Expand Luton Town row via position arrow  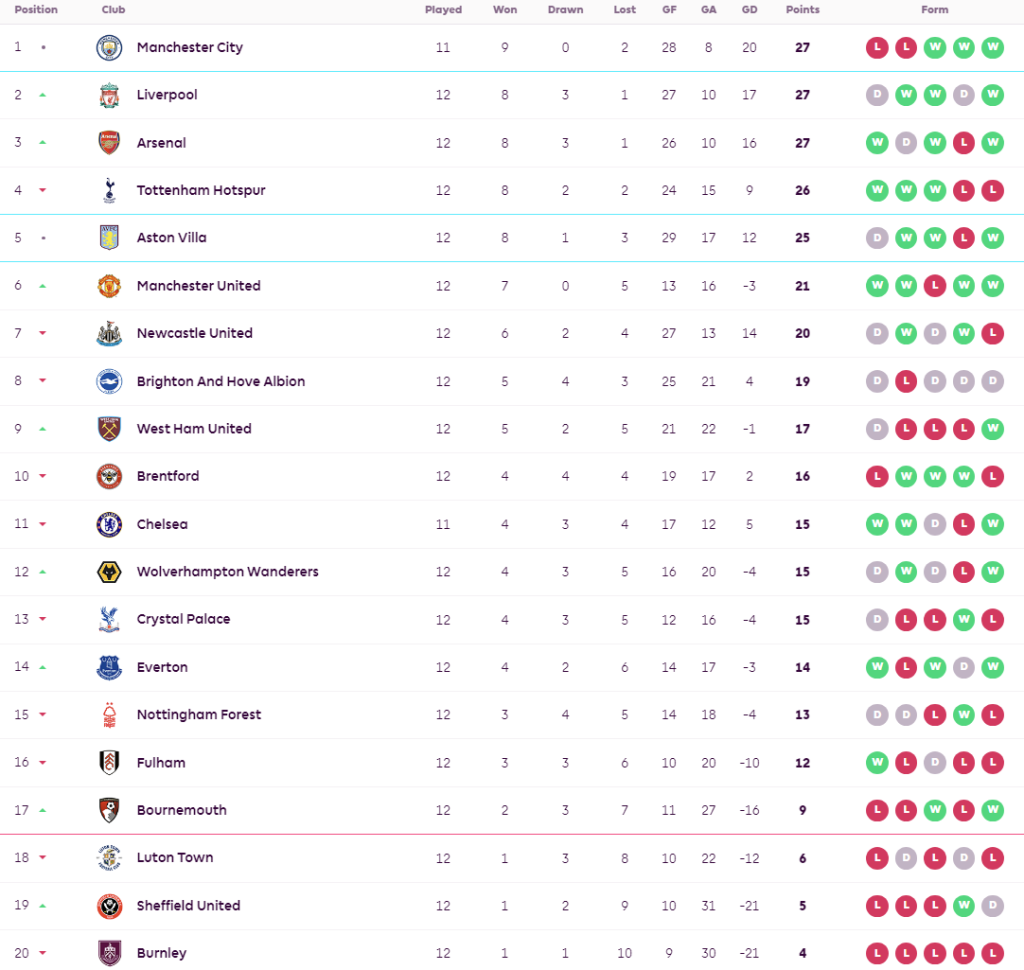(43, 858)
